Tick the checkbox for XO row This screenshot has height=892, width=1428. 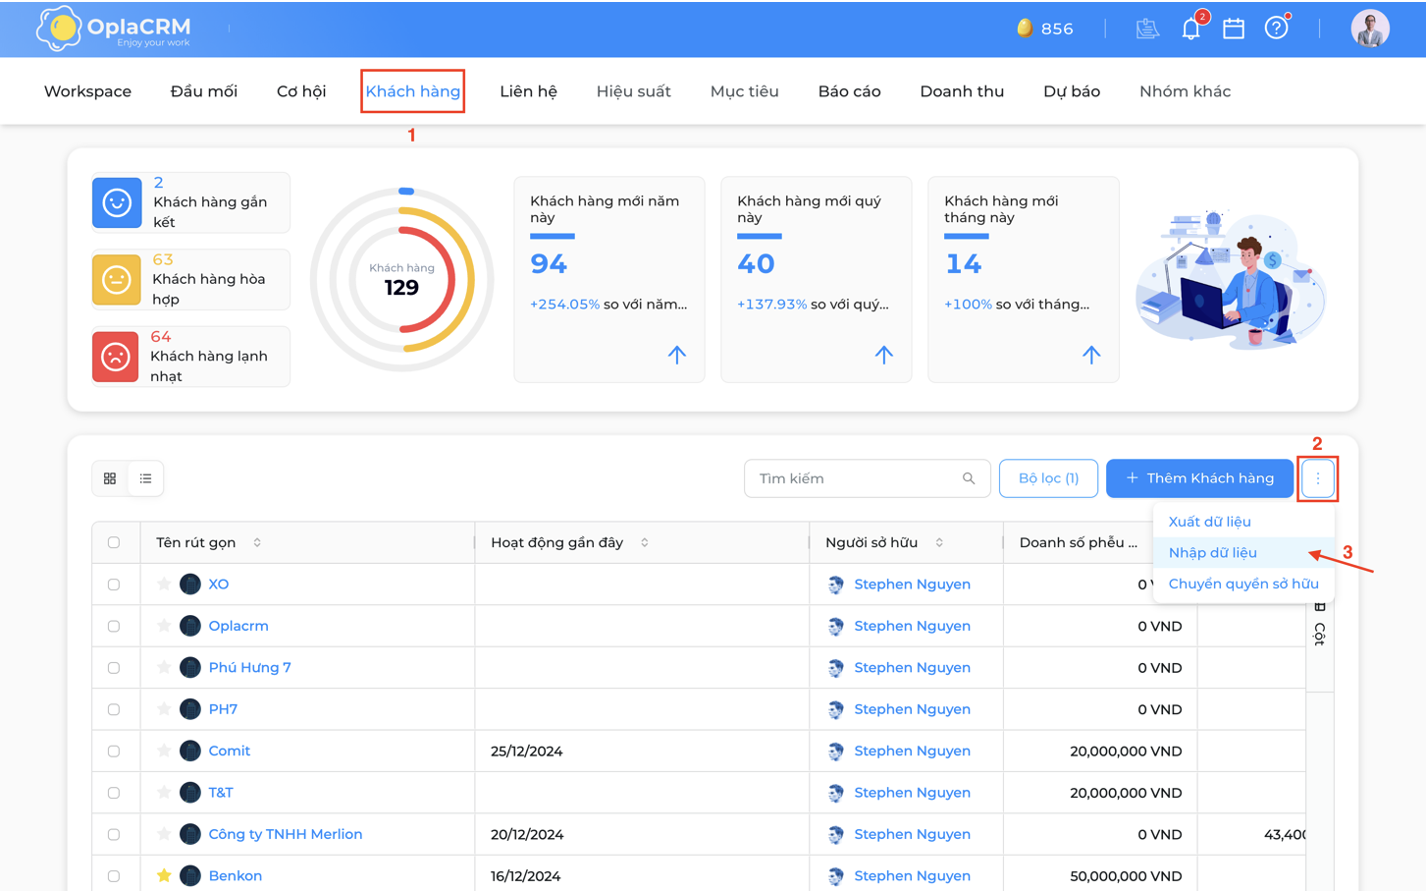tap(114, 584)
